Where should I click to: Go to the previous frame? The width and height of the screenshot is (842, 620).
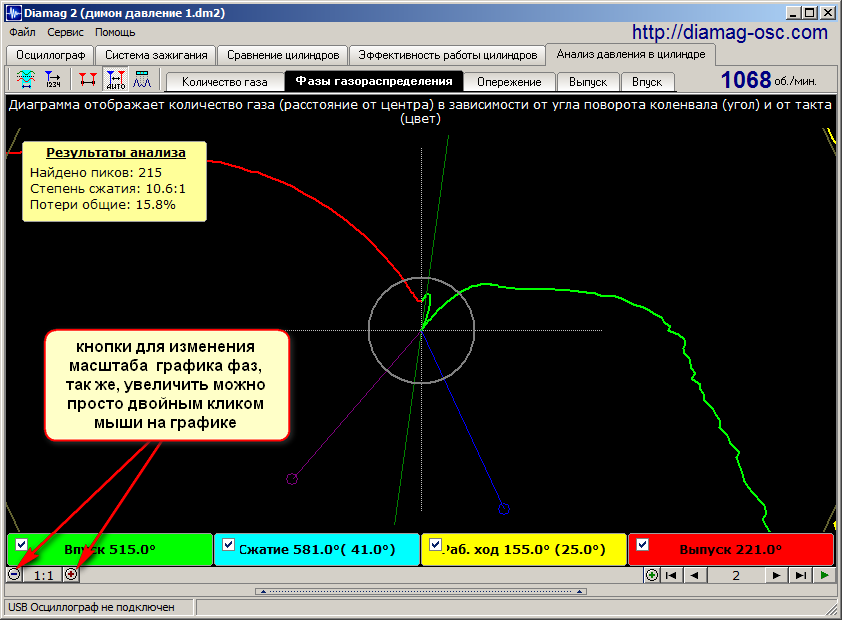point(694,575)
